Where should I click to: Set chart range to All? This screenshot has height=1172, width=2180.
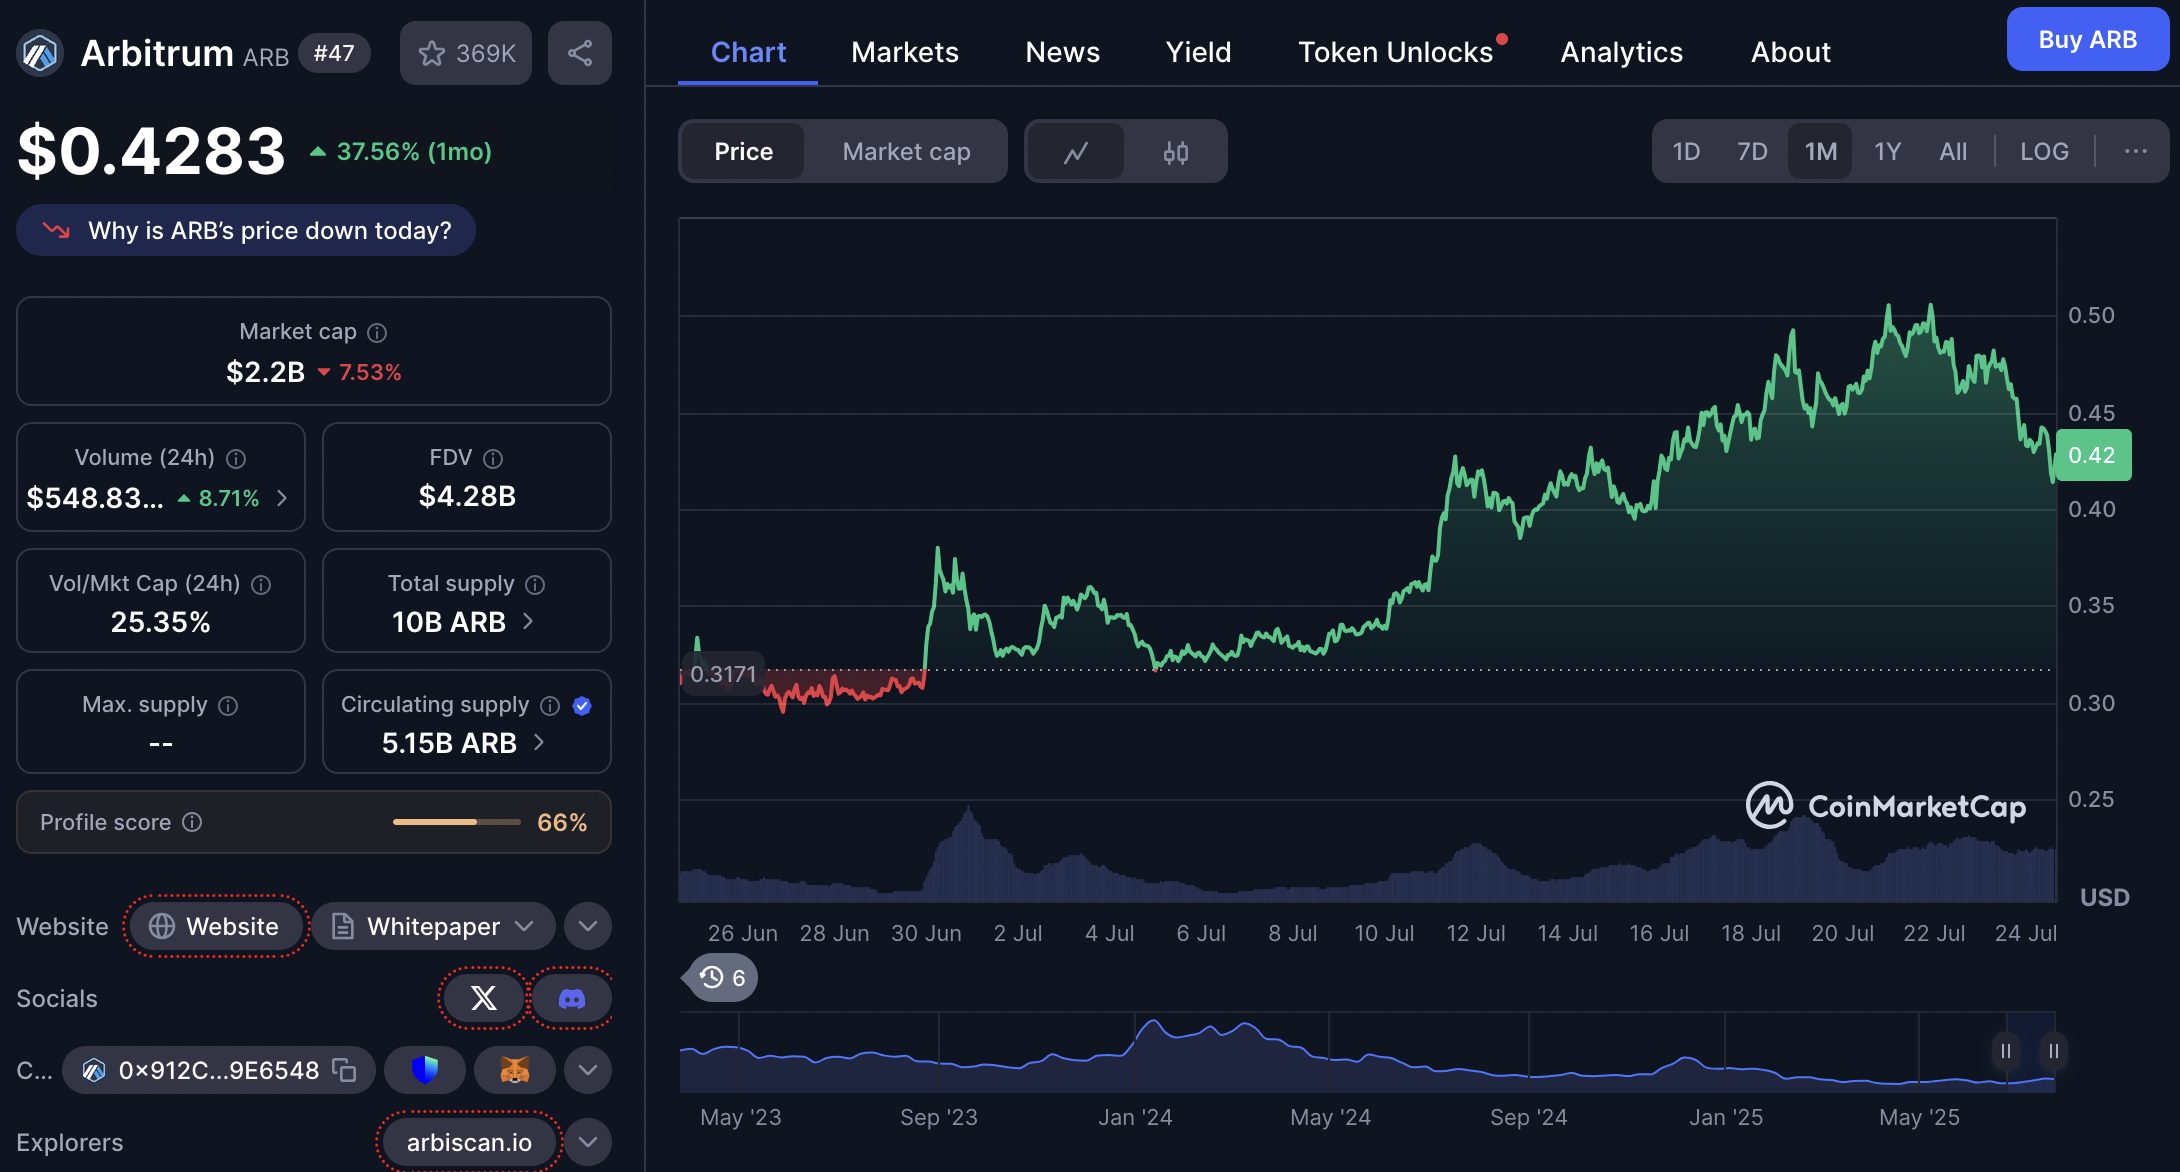pyautogui.click(x=1952, y=152)
